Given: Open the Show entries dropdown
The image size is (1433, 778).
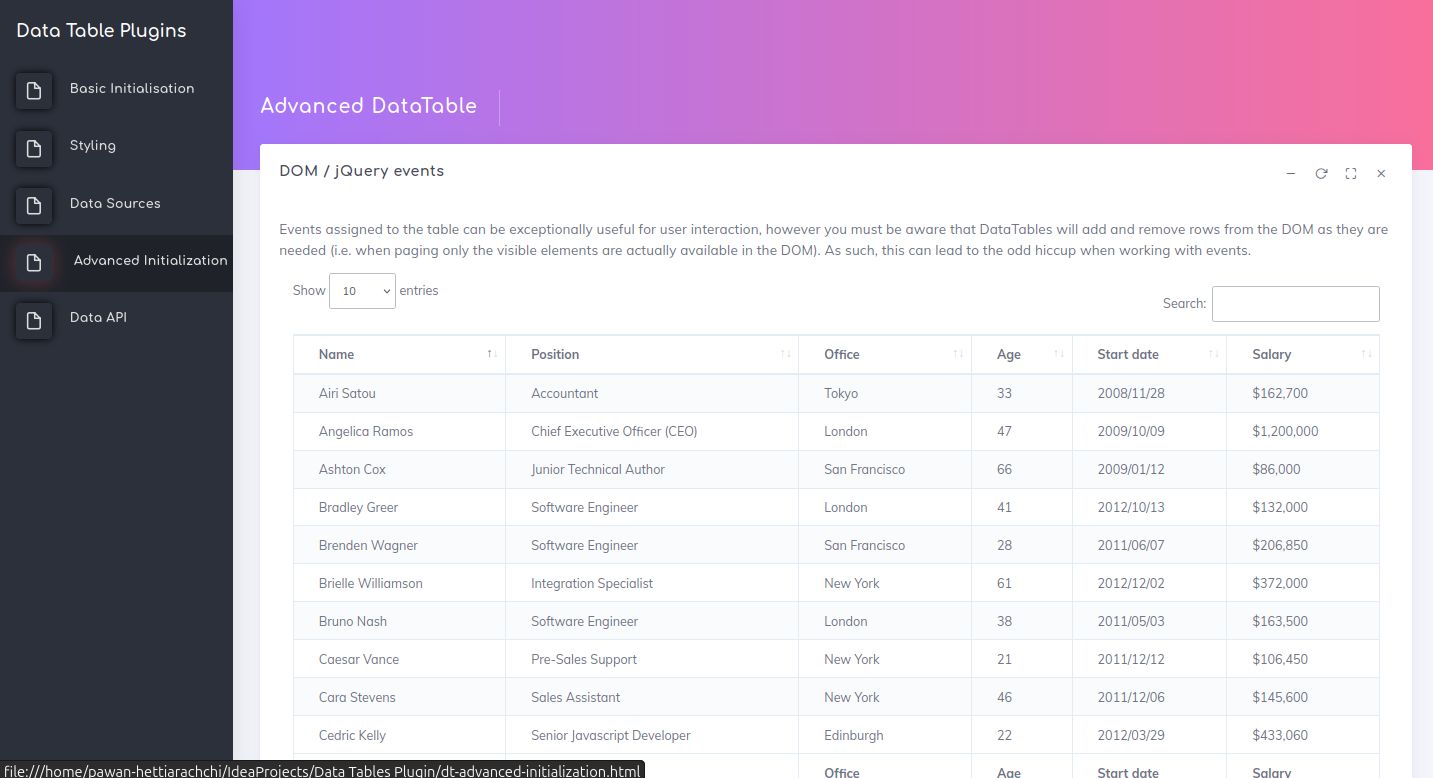Looking at the screenshot, I should click(362, 291).
